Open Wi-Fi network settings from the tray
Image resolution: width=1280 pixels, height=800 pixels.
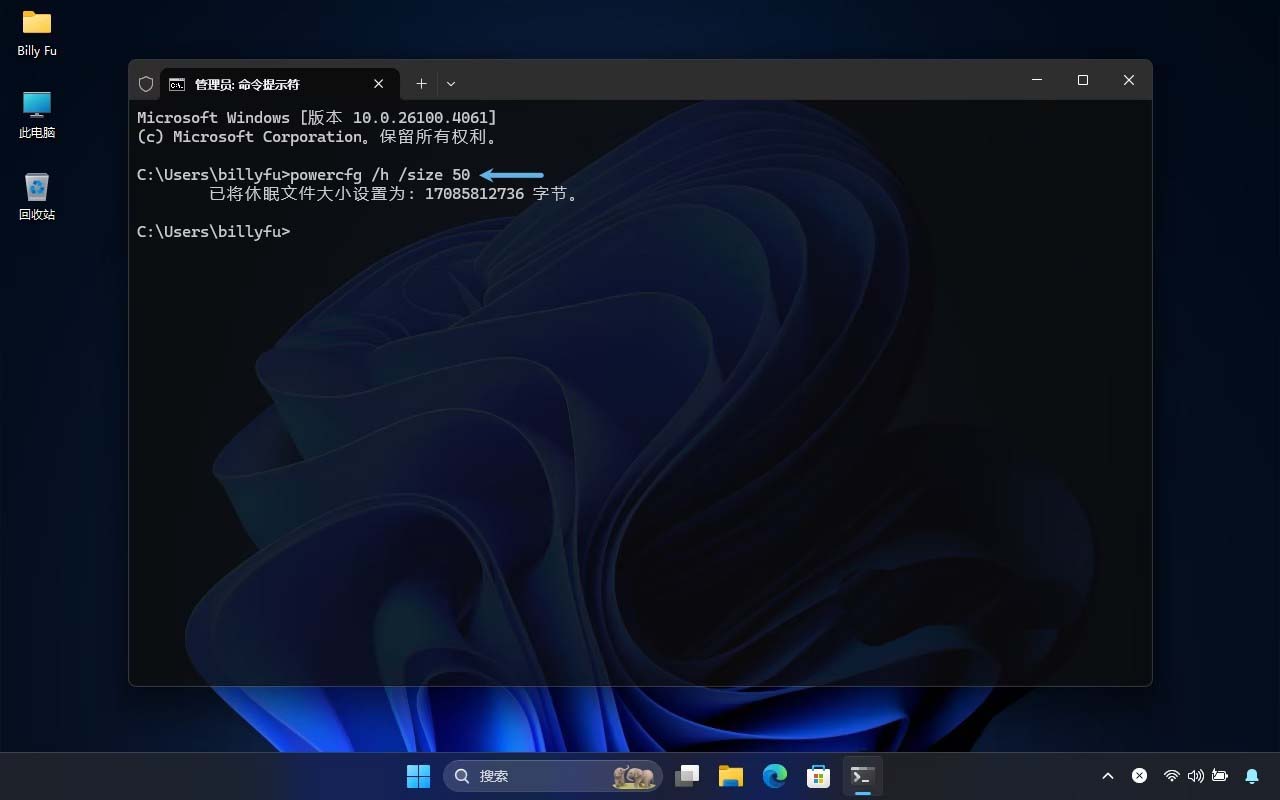coord(1172,775)
